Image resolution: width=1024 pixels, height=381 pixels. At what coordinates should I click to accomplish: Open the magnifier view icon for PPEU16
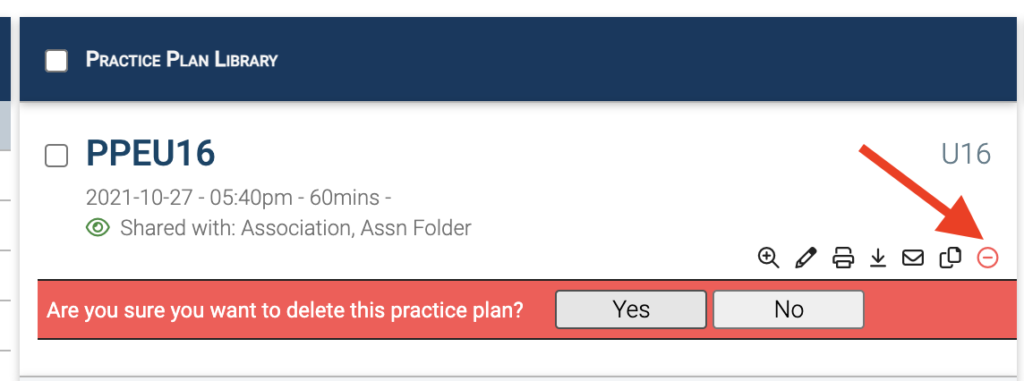[769, 257]
